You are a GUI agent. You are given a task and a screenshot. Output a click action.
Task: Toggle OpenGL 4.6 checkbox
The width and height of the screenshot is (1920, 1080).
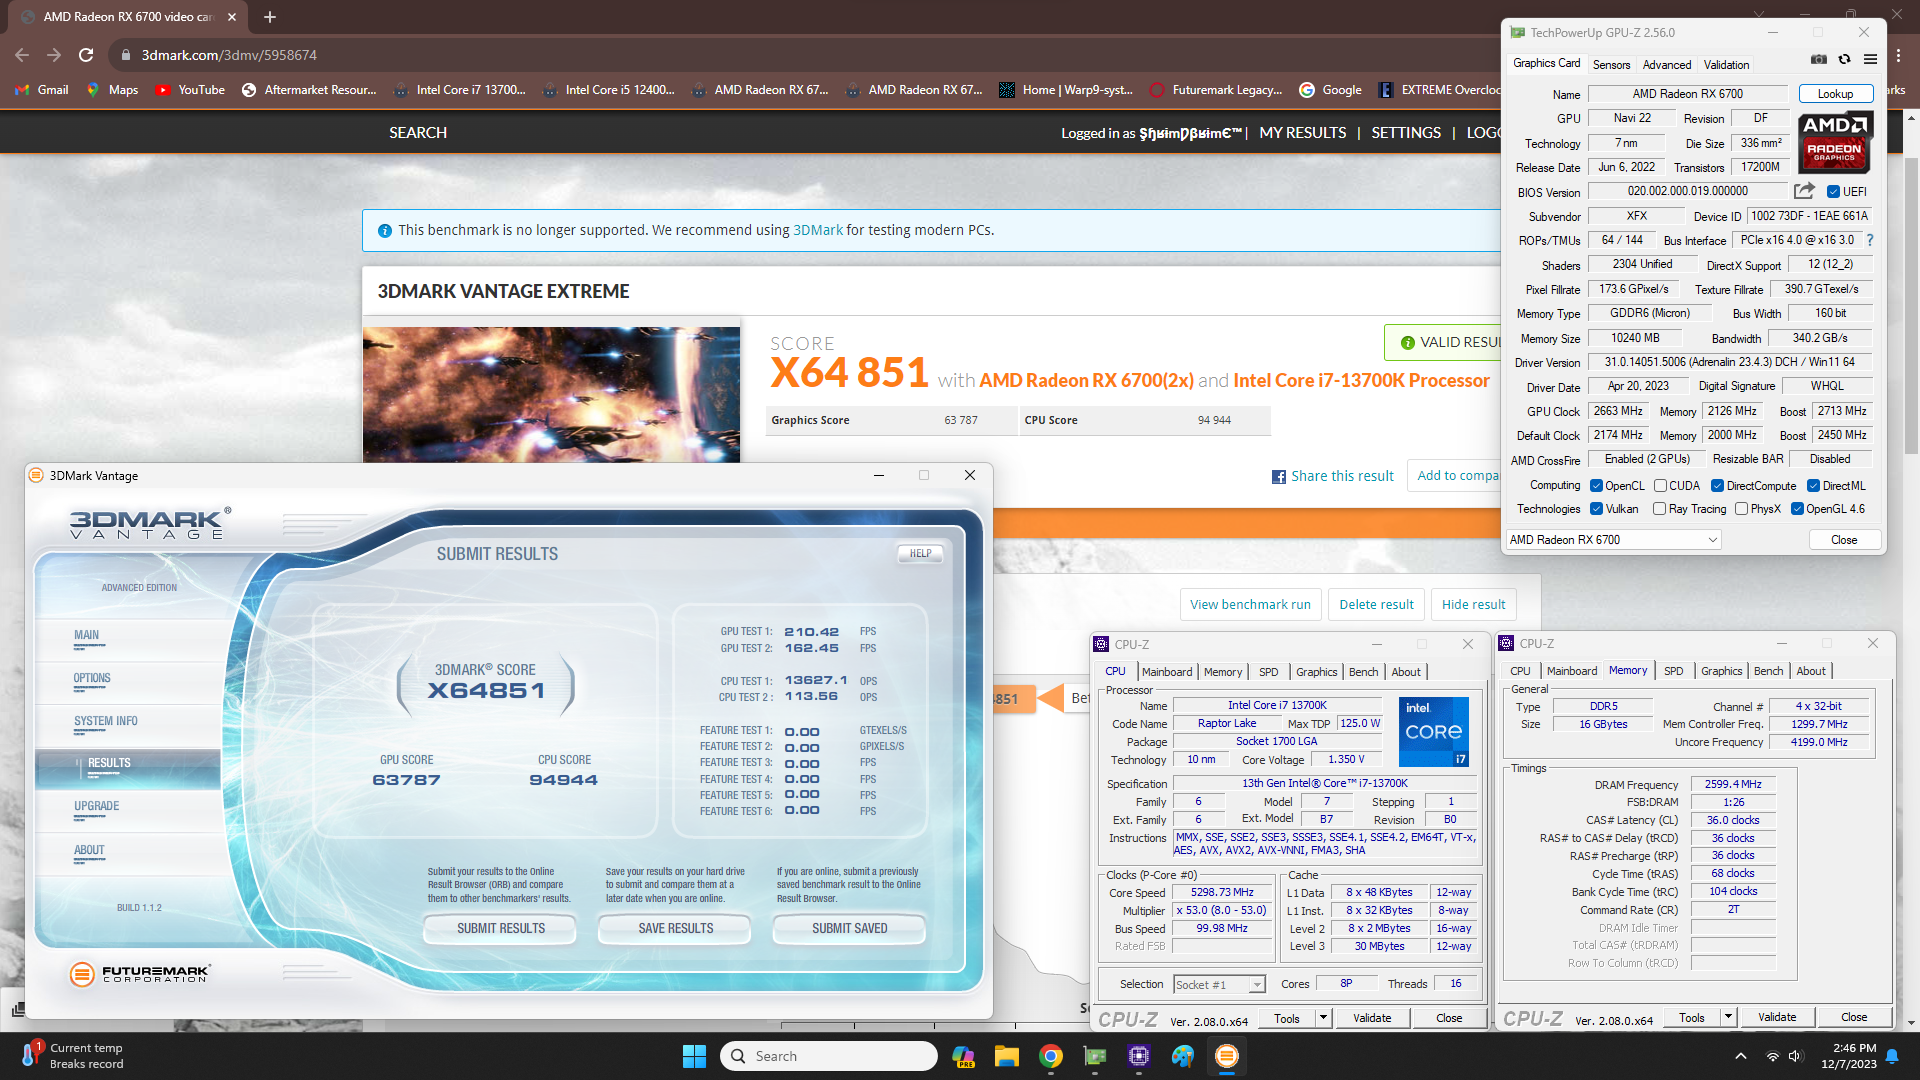point(1797,509)
